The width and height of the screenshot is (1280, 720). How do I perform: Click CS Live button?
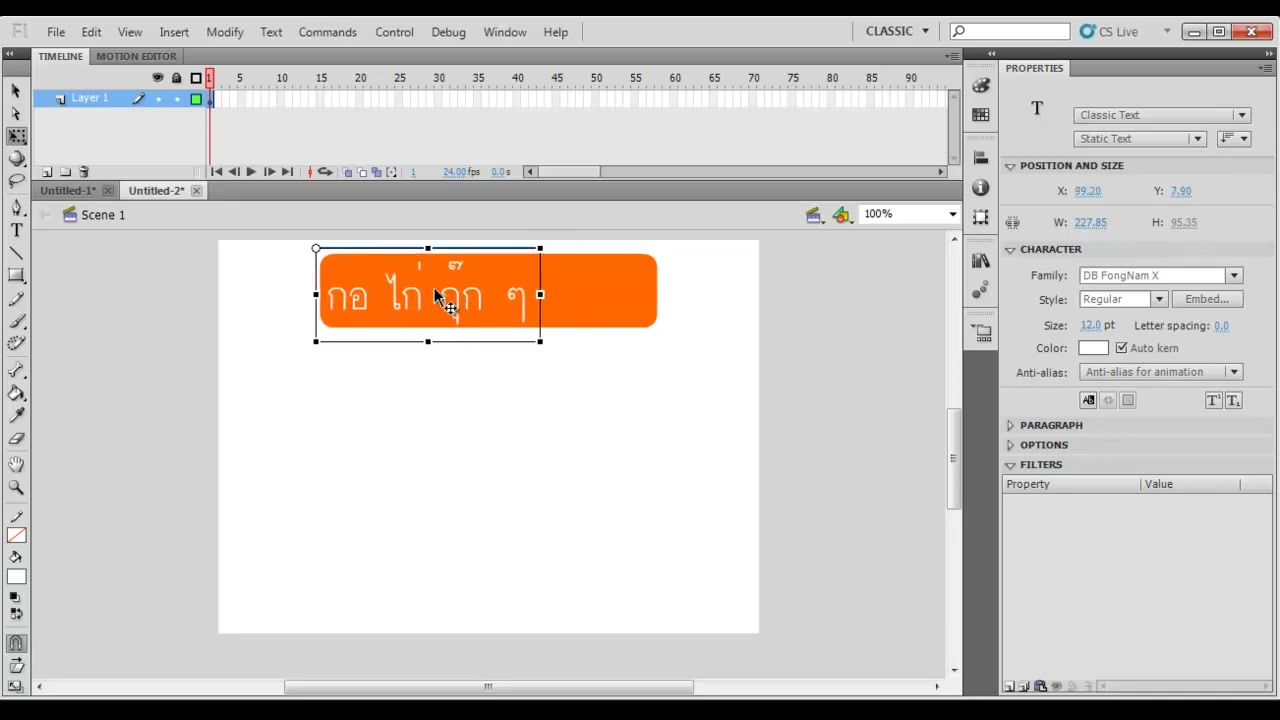pyautogui.click(x=1110, y=32)
